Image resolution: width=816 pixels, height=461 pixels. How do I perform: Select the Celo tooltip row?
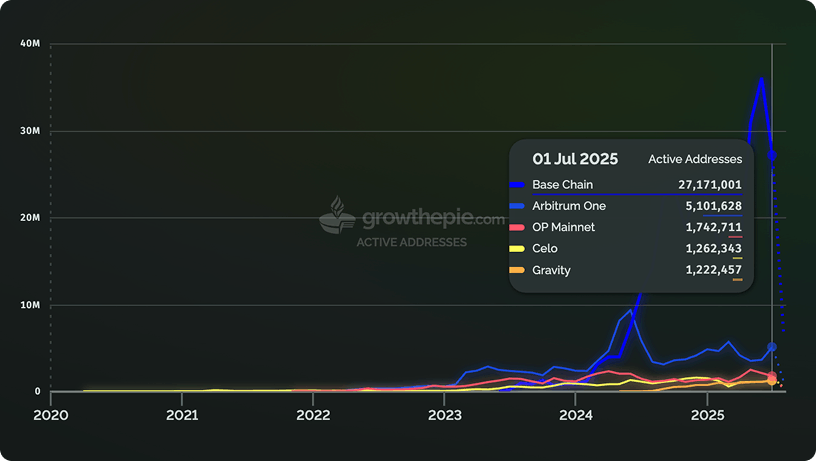pyautogui.click(x=626, y=249)
